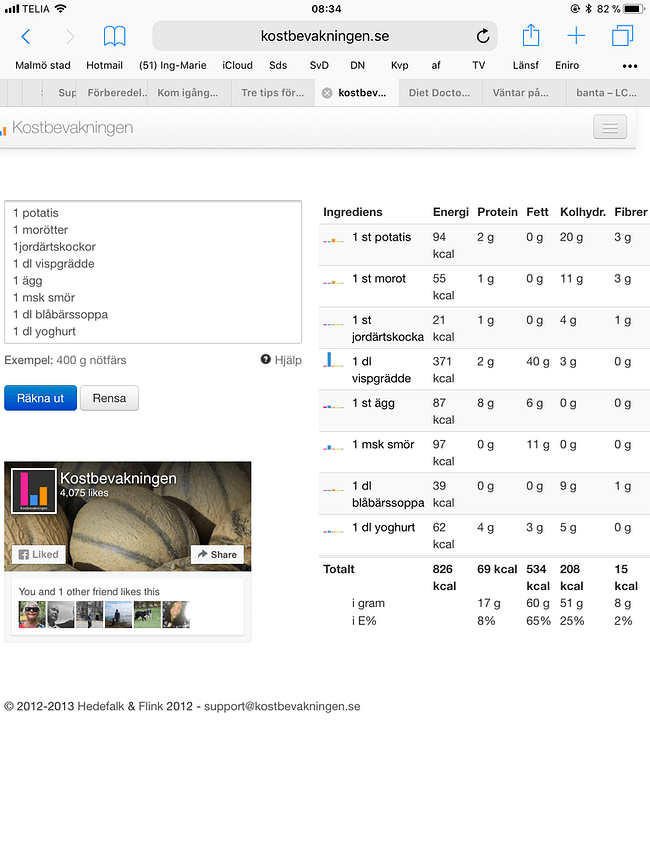Click the Facebook Liked button
Screen dimensions: 650x867
pyautogui.click(x=39, y=554)
